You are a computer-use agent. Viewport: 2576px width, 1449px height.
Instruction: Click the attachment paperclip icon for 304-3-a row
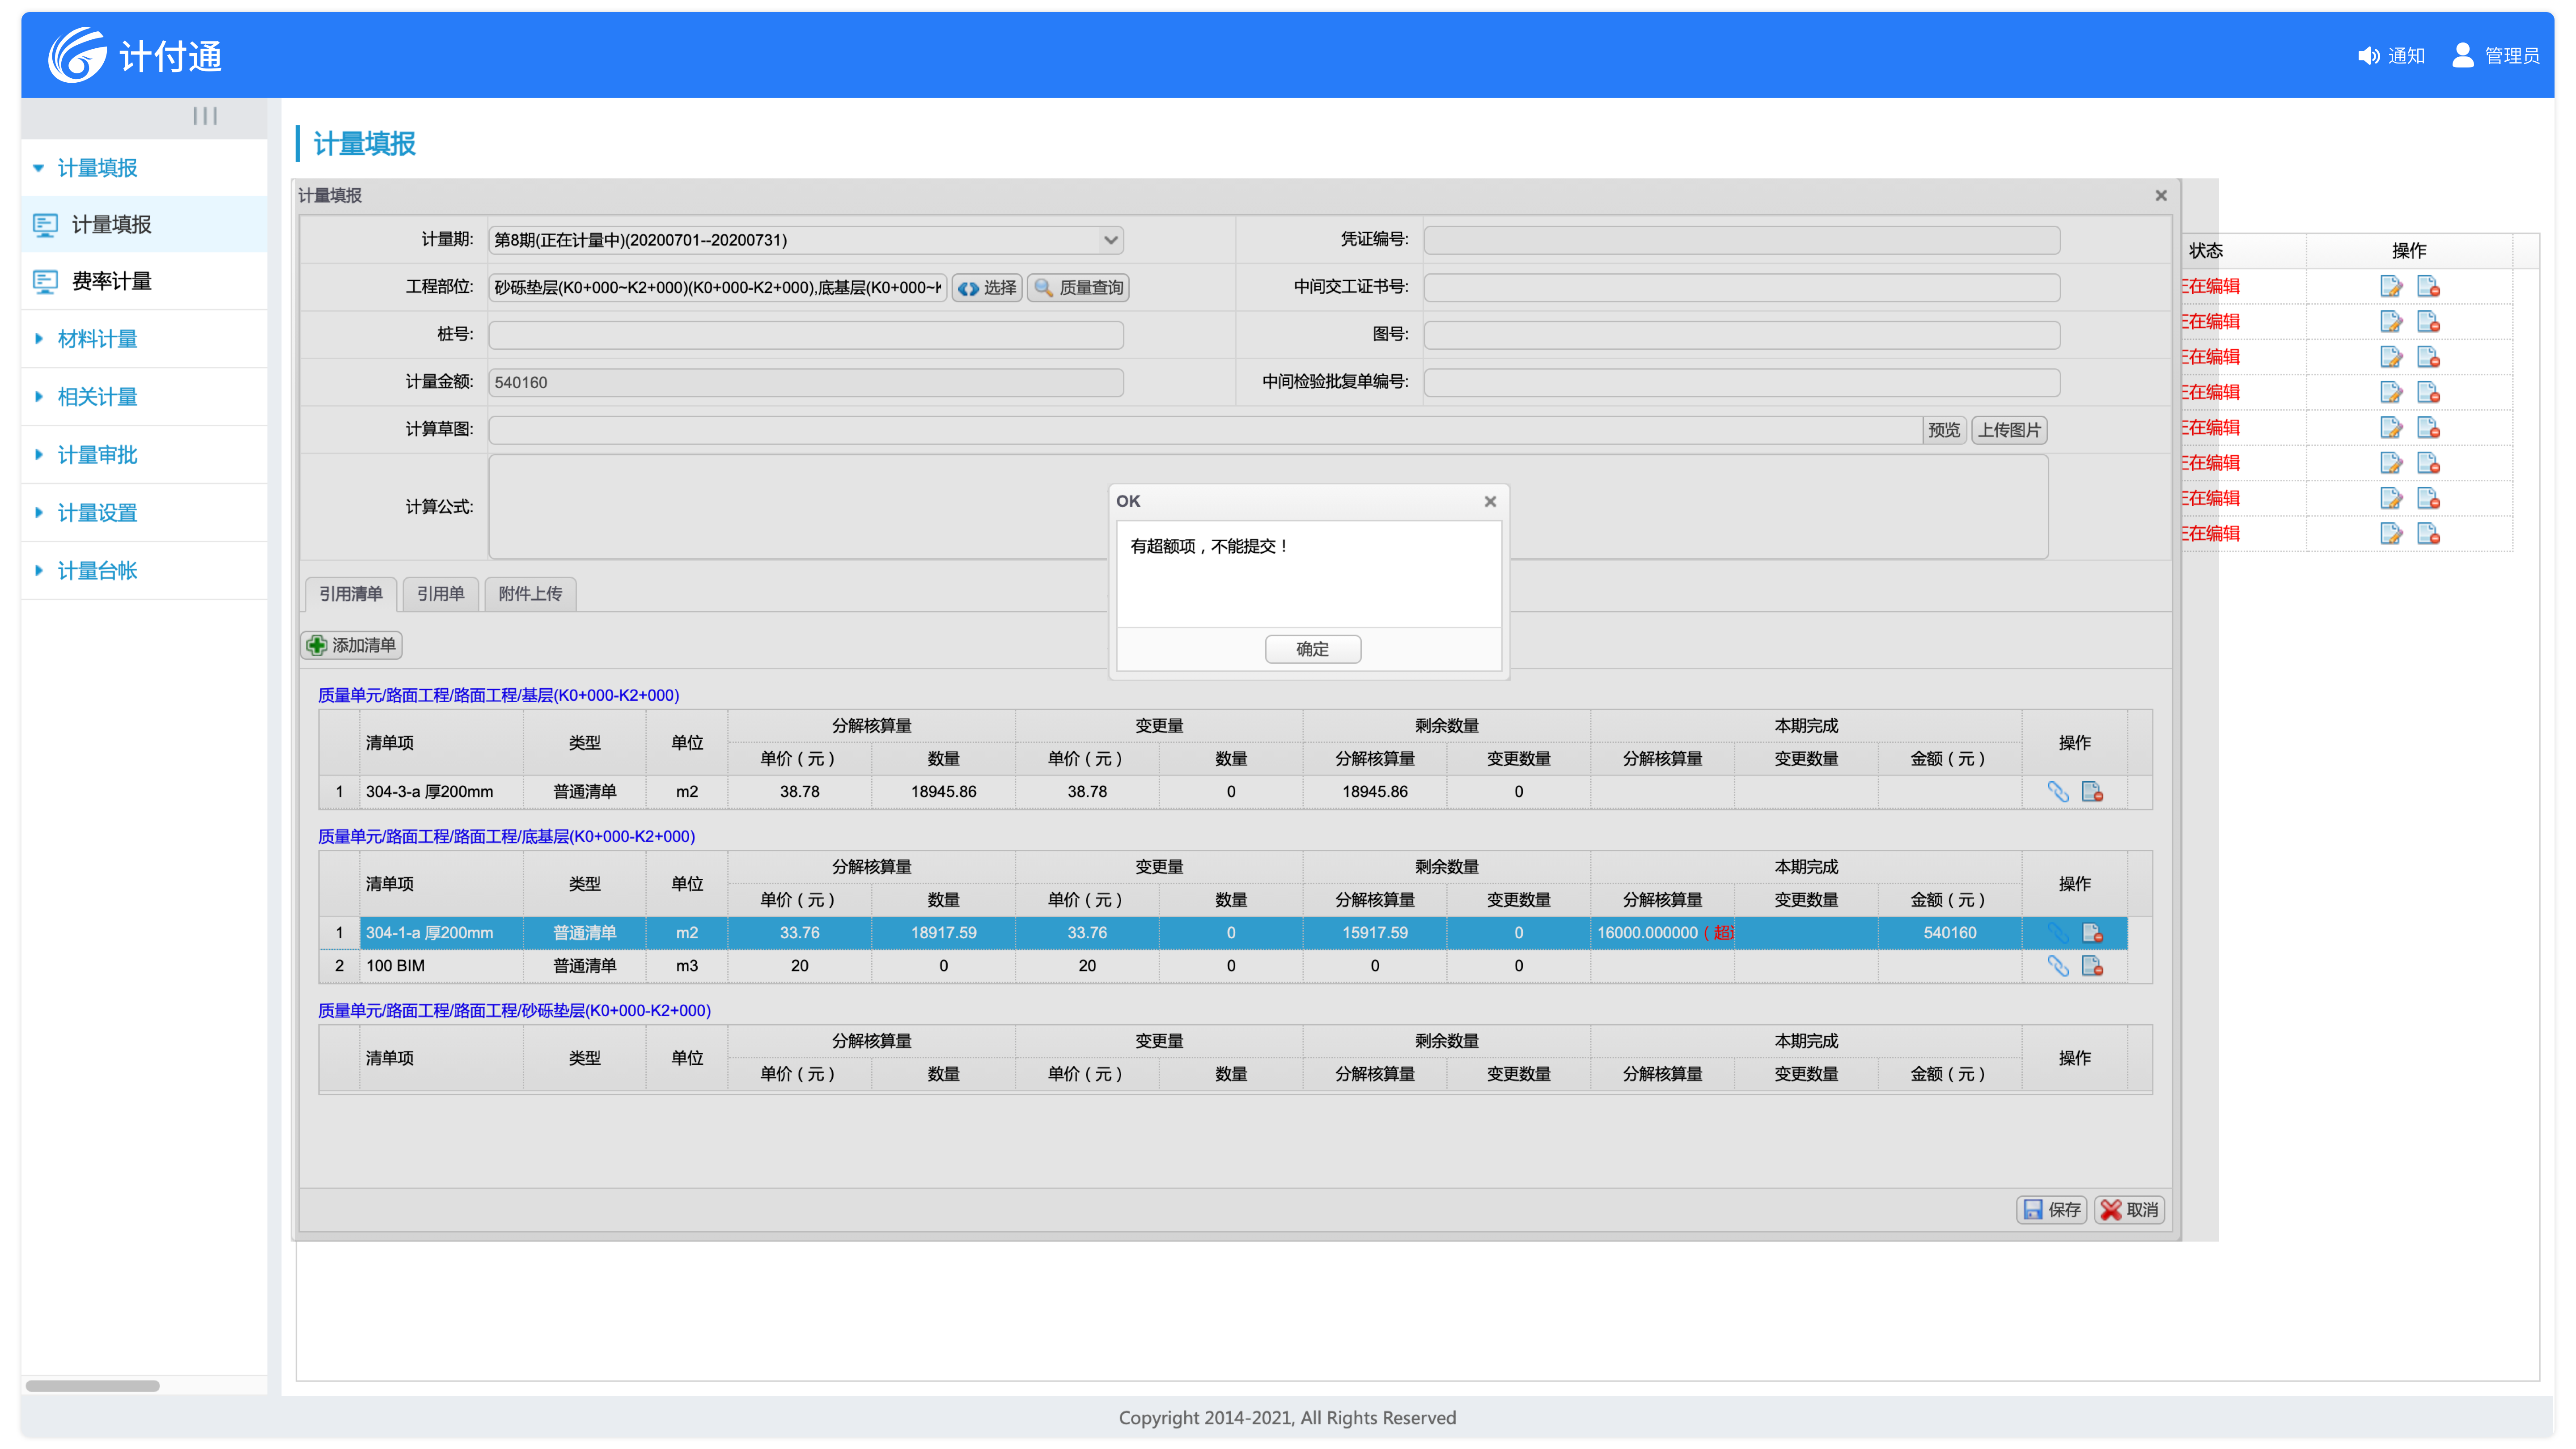coord(2057,792)
